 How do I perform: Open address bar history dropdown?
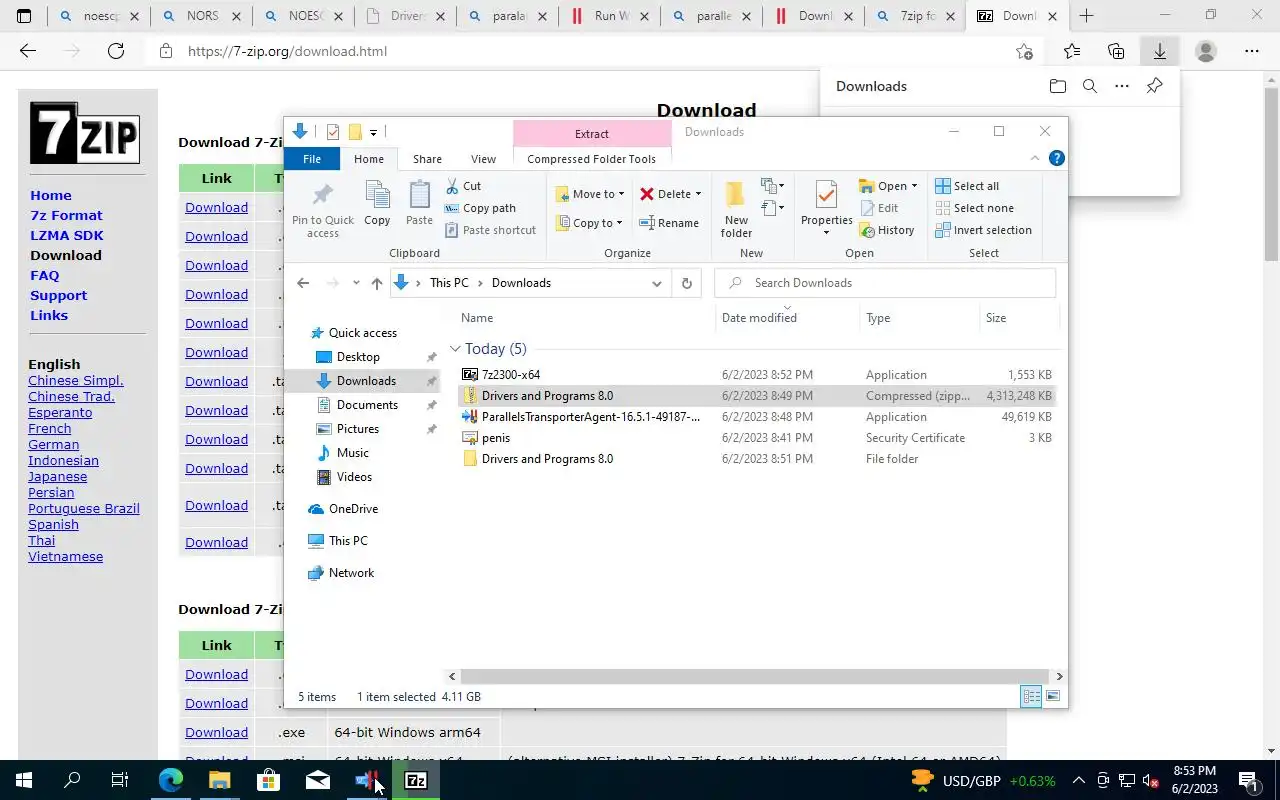656,283
